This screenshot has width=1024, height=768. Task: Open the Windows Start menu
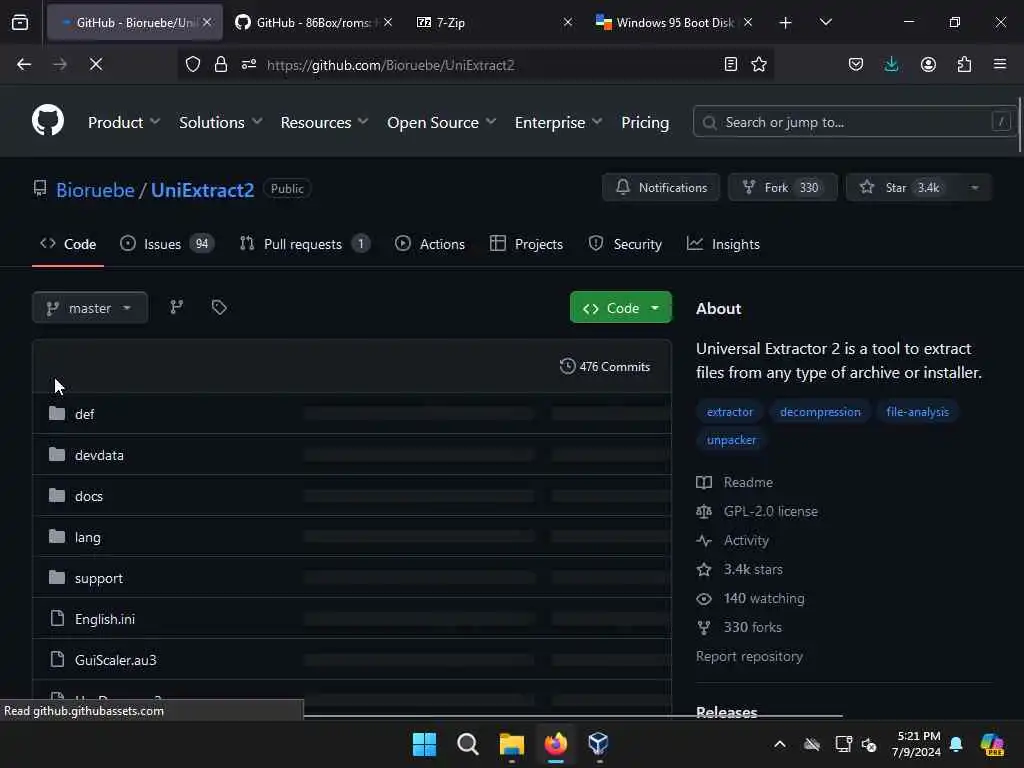(x=424, y=744)
